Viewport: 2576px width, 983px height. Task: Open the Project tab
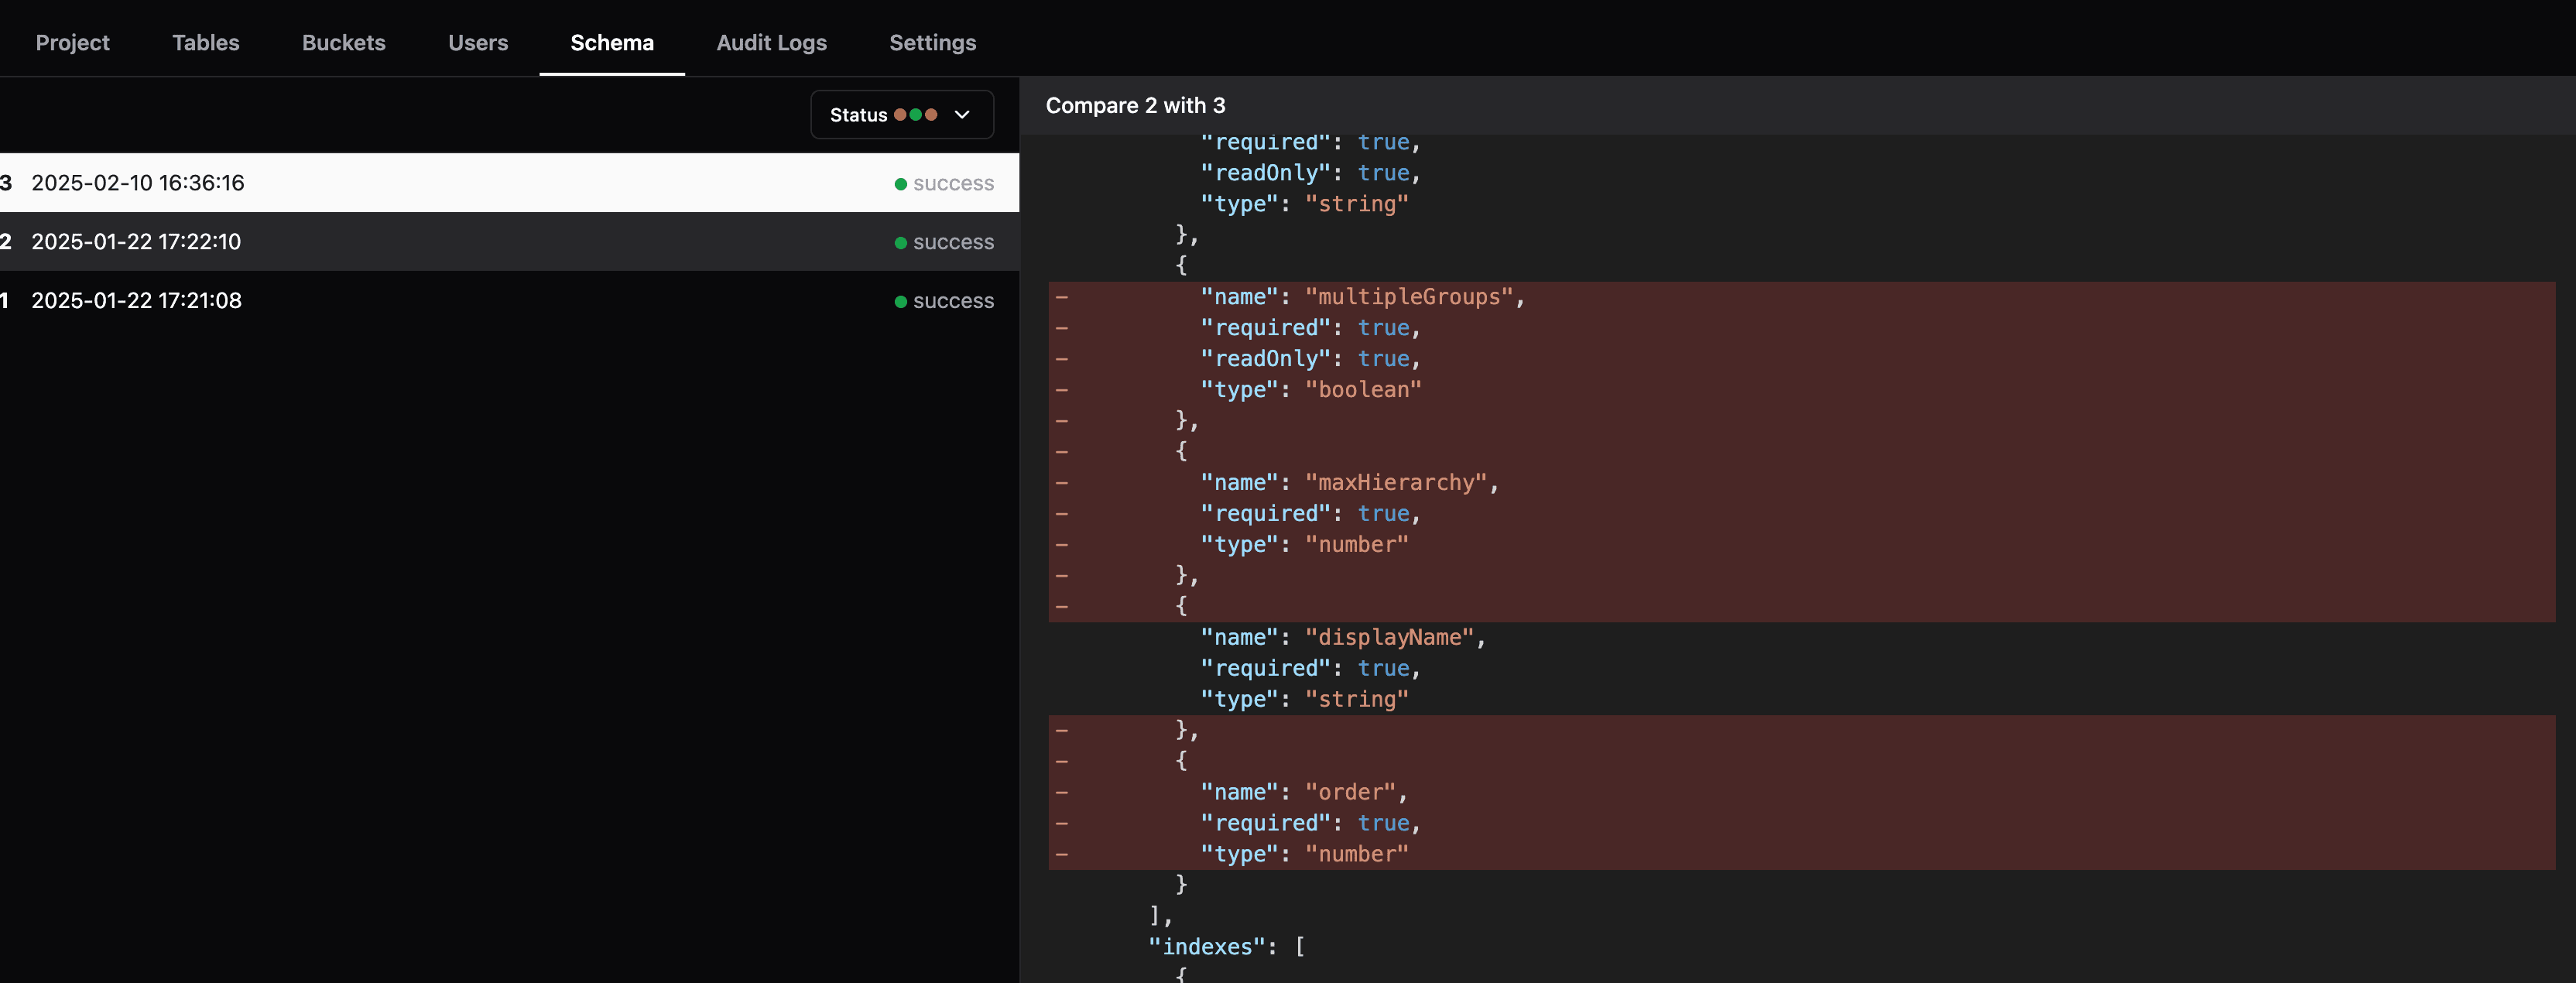72,43
